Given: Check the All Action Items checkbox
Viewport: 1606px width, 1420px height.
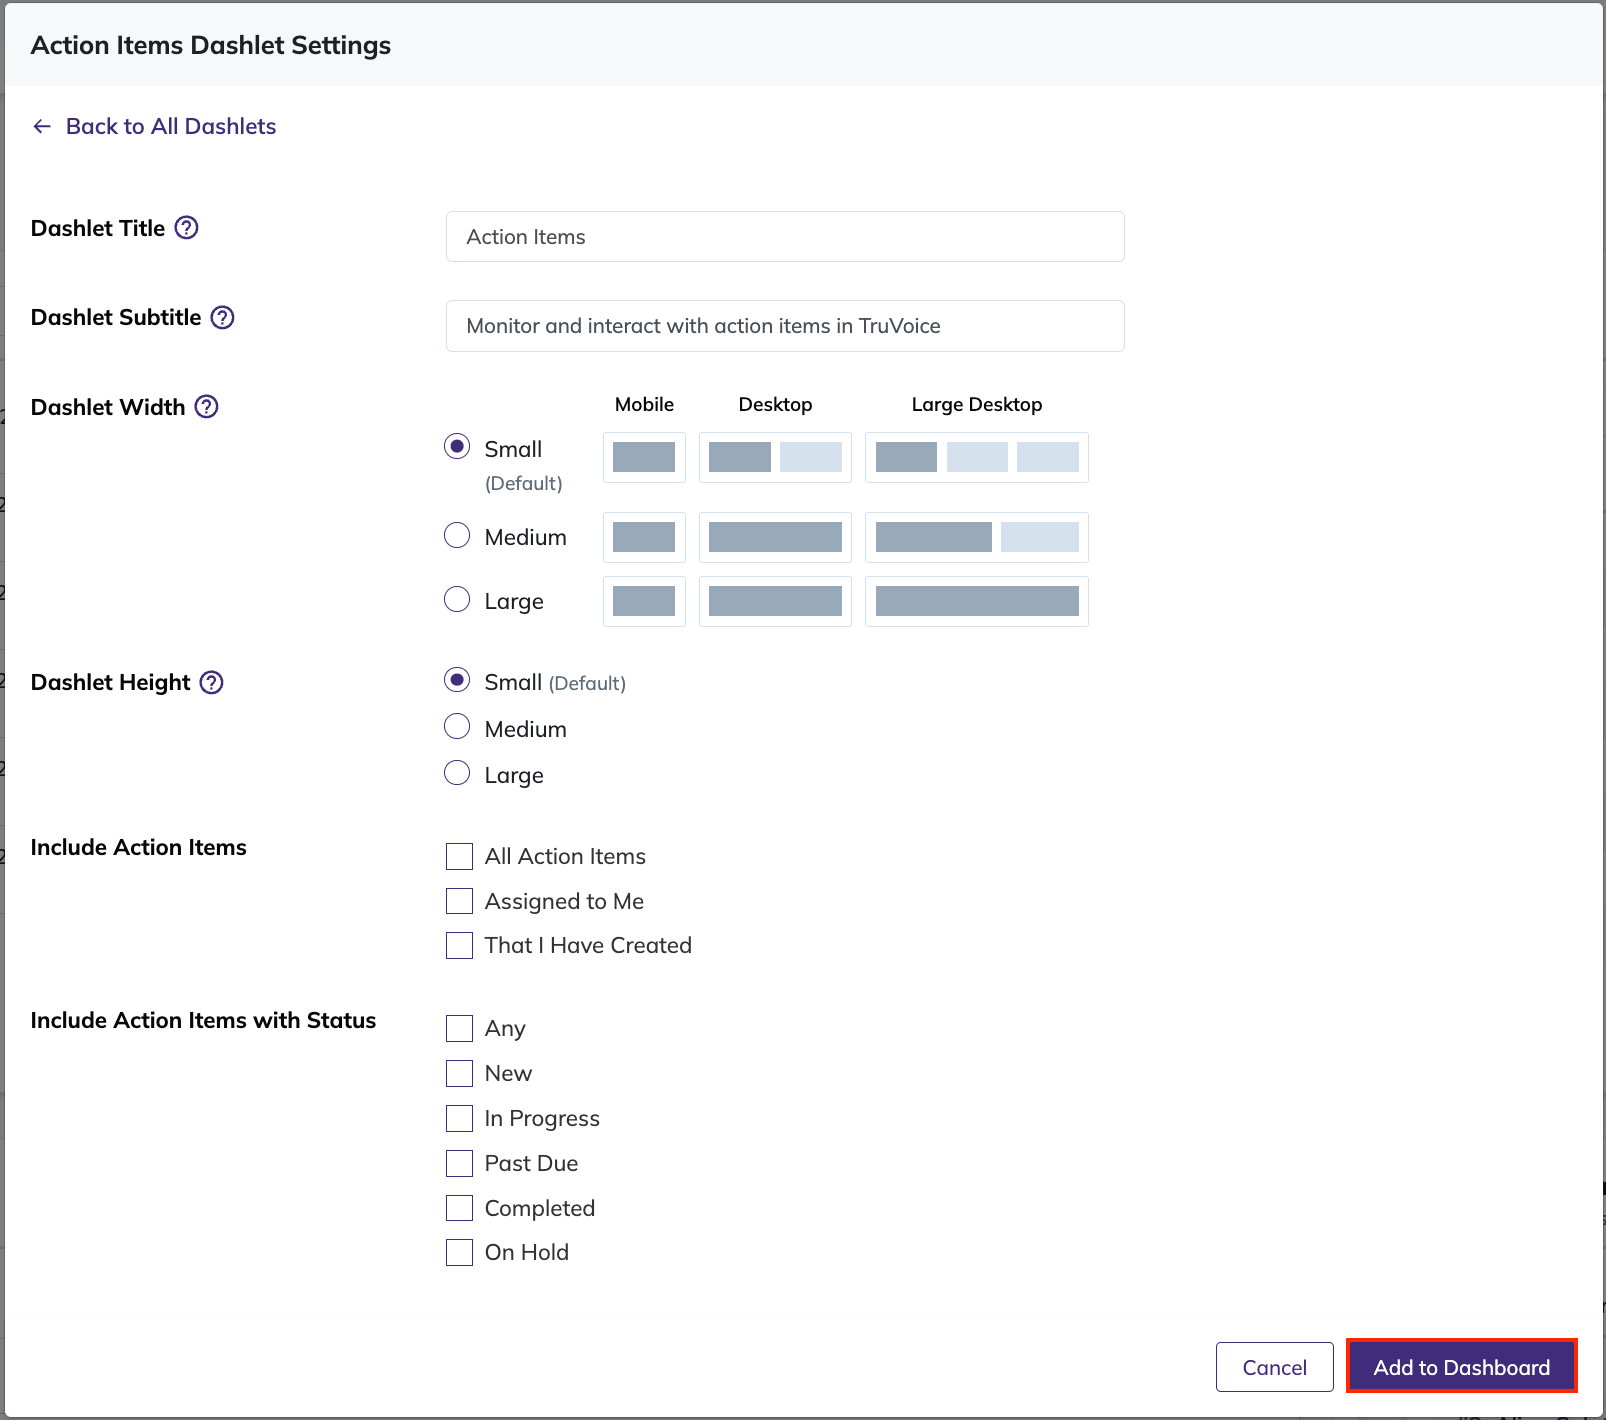Looking at the screenshot, I should tap(460, 857).
